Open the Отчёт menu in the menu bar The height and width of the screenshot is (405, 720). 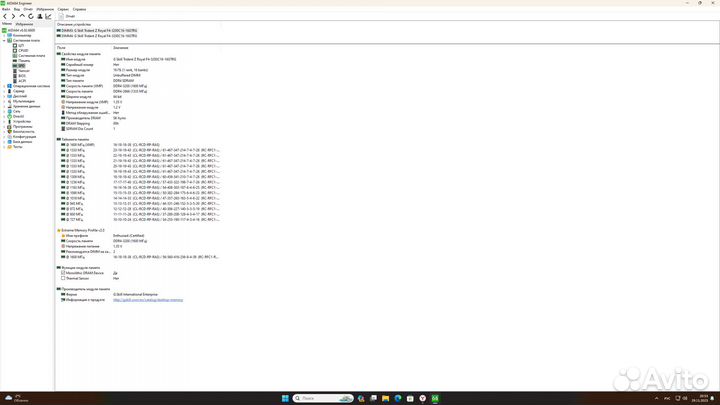[x=28, y=9]
